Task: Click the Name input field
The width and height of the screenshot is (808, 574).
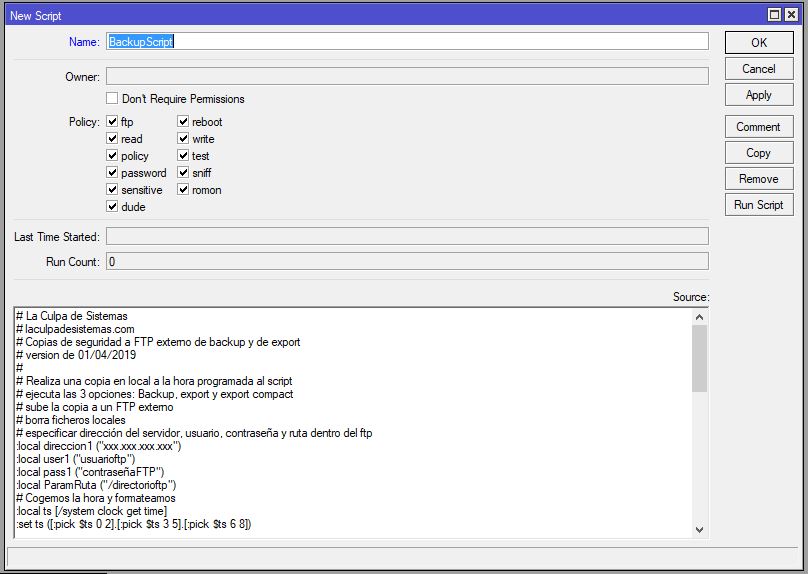Action: point(406,42)
